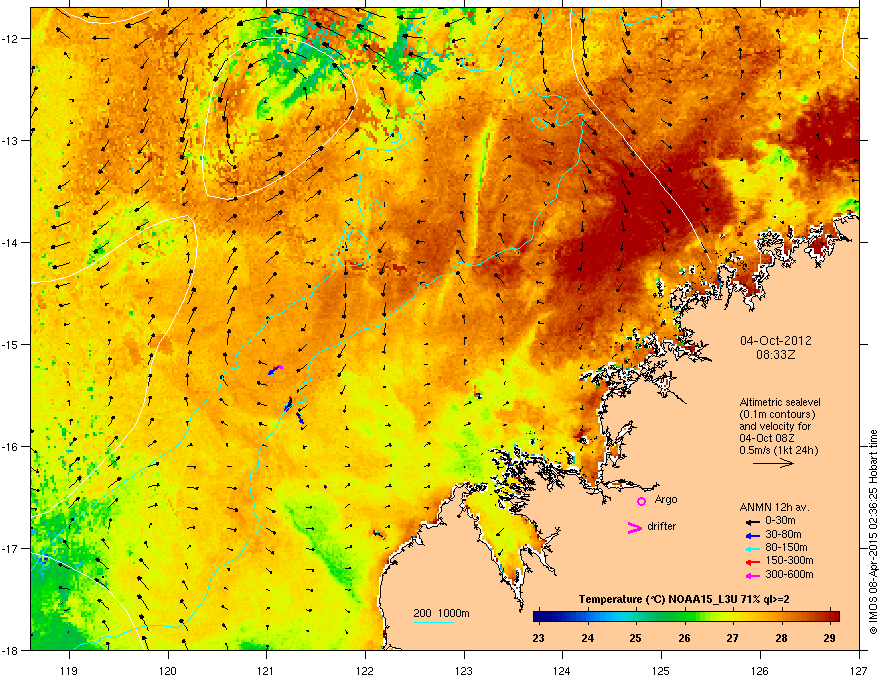
Task: Click the blue-magenta mooring arrow near 121E, 15.2S
Action: [274, 370]
